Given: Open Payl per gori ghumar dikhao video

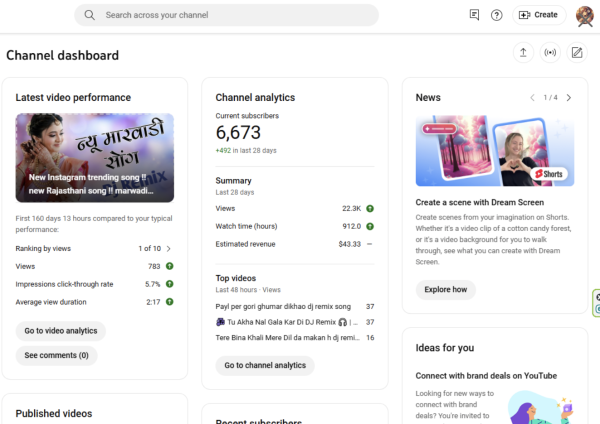Looking at the screenshot, I should (286, 306).
